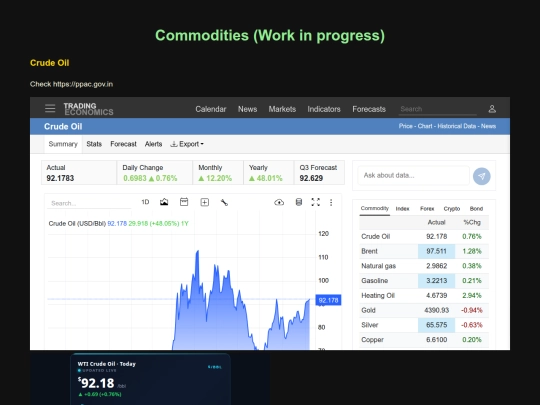Screen dimensions: 540x405
Task: Click the Price - Chart - Historical Data - News link
Action: (x=447, y=126)
